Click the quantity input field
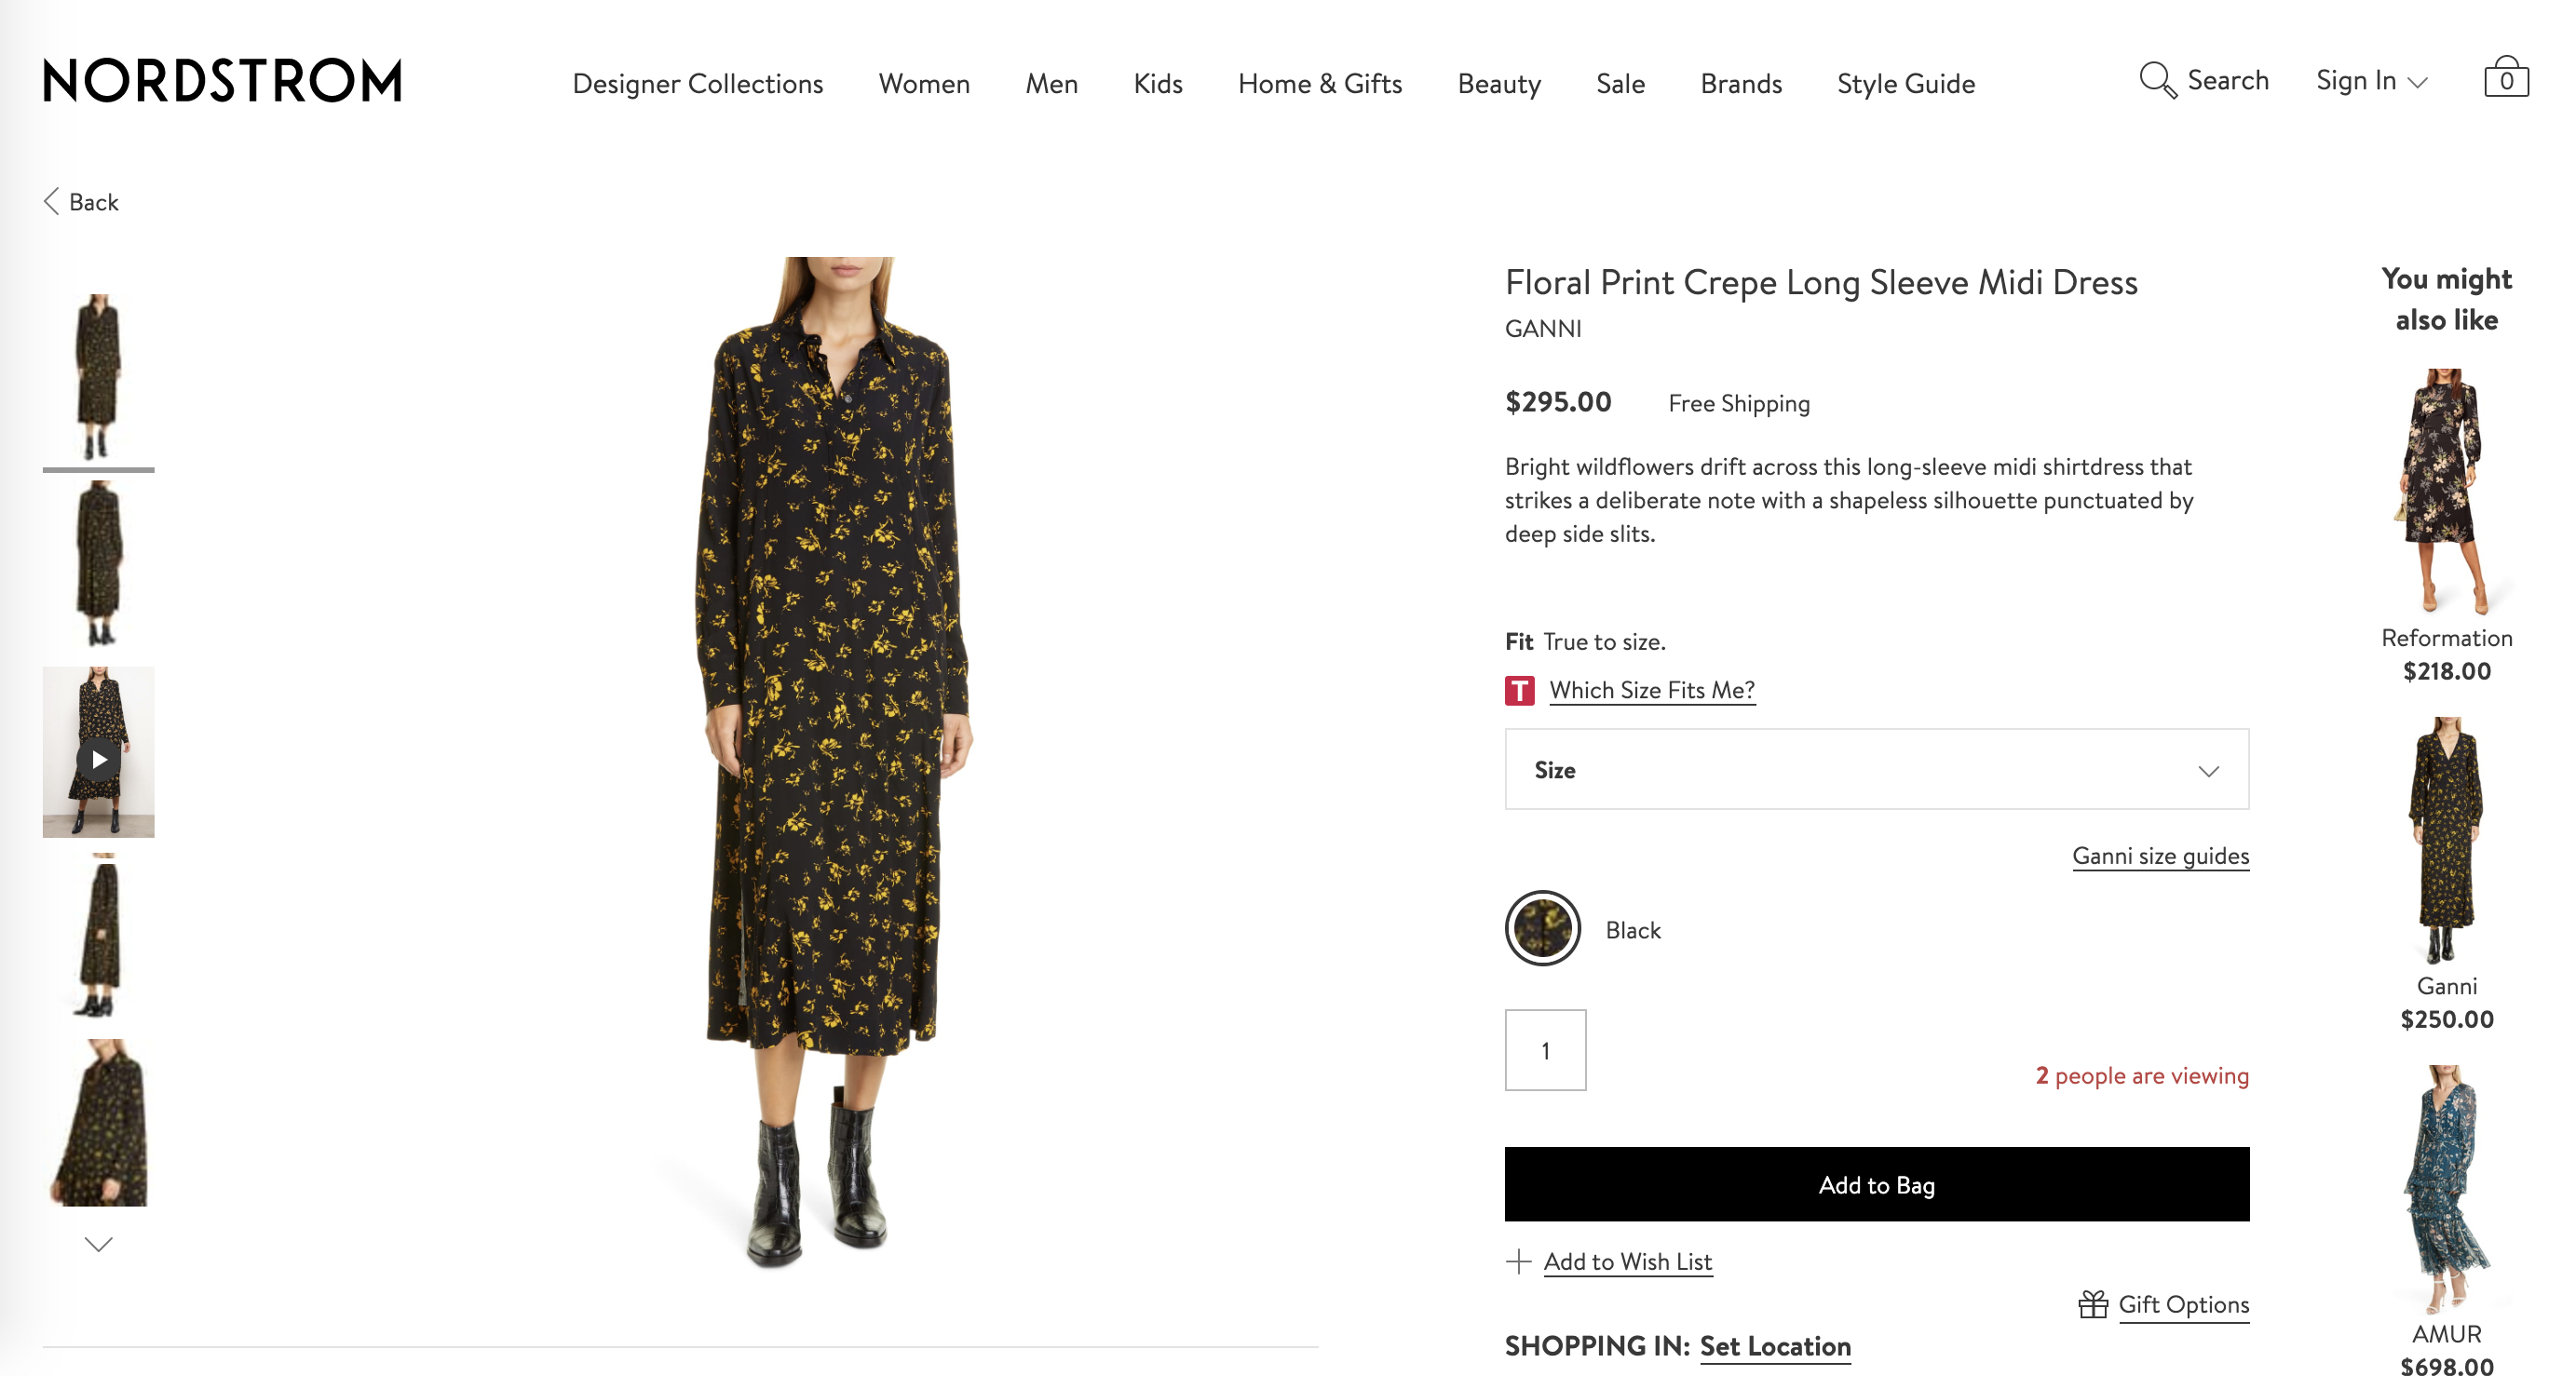The image size is (2576, 1376). (x=1545, y=1050)
